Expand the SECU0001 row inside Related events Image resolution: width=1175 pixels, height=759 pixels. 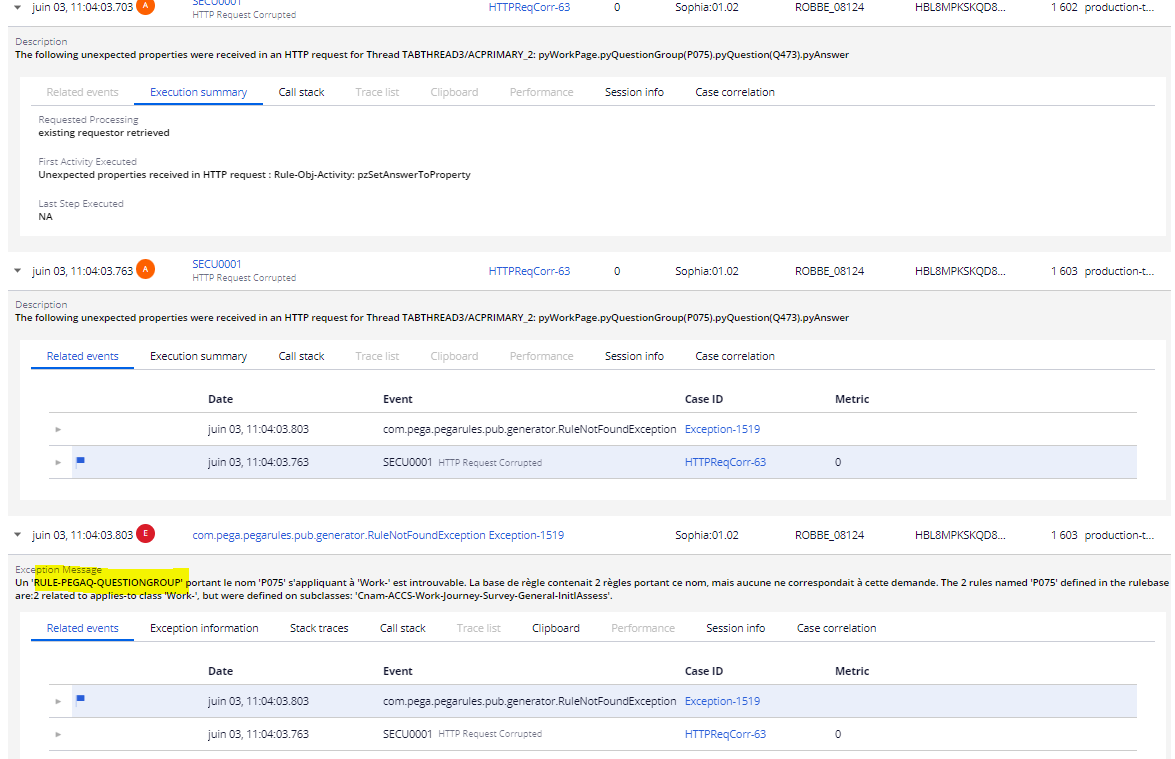[x=58, y=461]
